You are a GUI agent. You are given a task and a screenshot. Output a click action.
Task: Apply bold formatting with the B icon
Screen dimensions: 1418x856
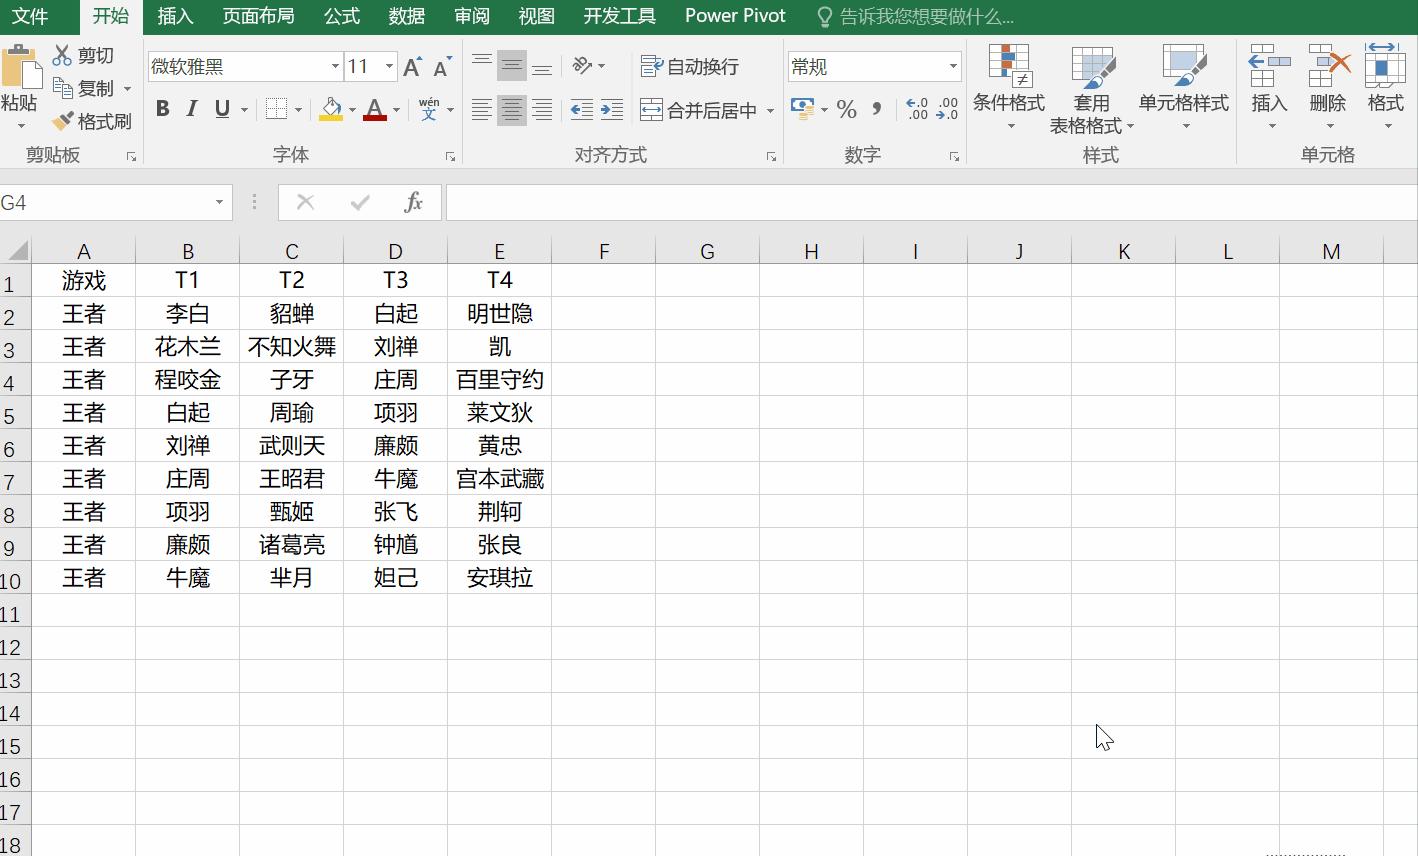(x=162, y=109)
